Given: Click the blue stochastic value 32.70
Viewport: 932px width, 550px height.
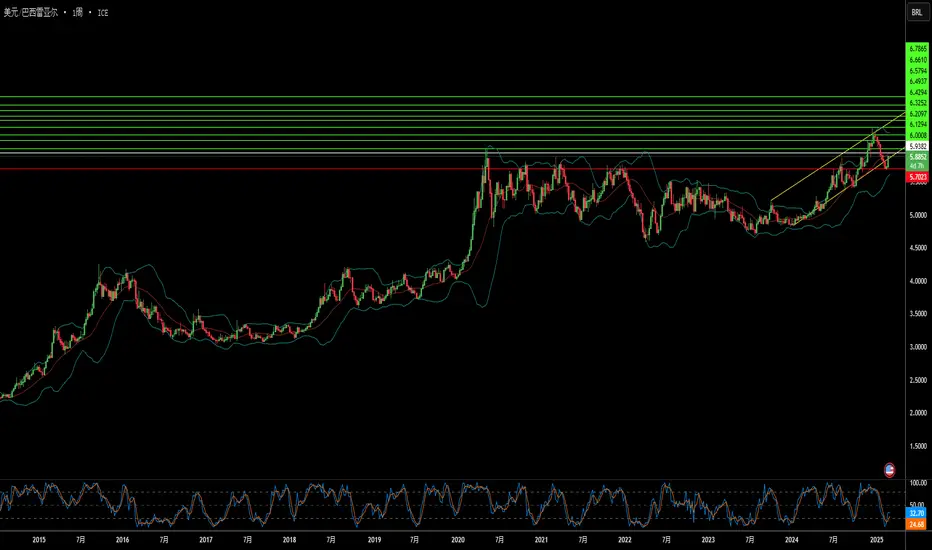Looking at the screenshot, I should tap(917, 513).
